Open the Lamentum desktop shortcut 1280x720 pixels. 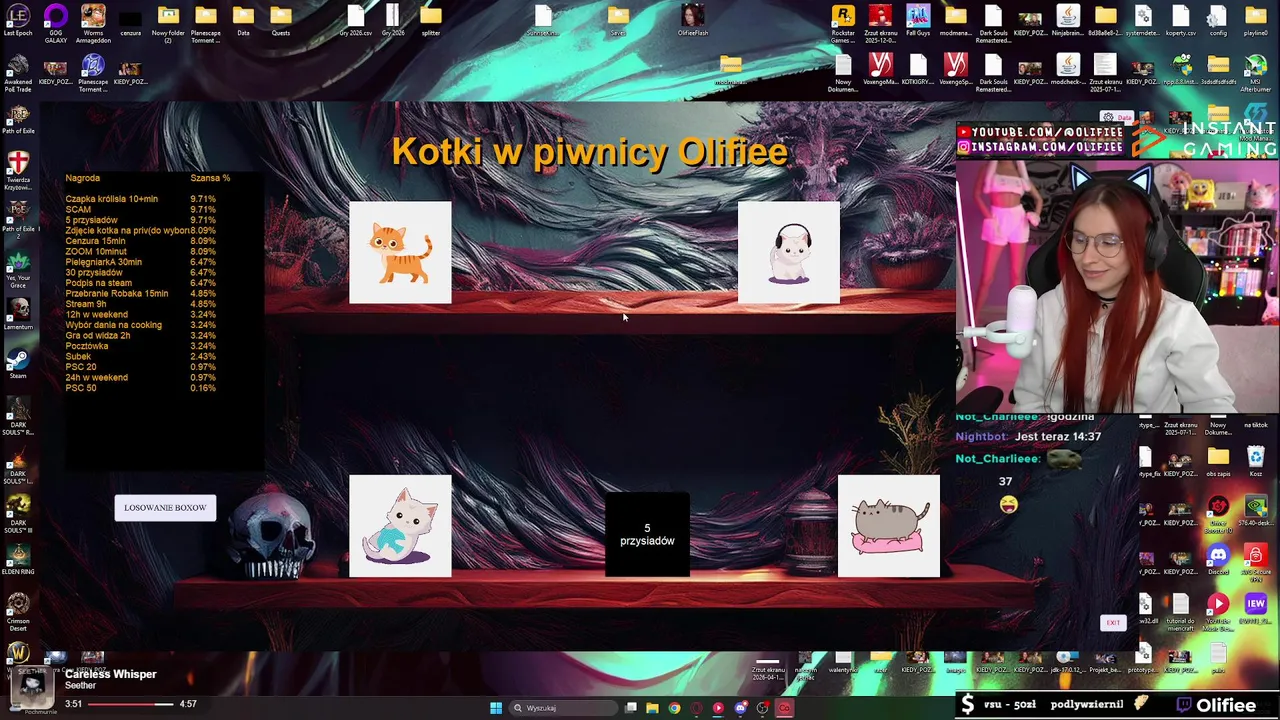tap(18, 313)
